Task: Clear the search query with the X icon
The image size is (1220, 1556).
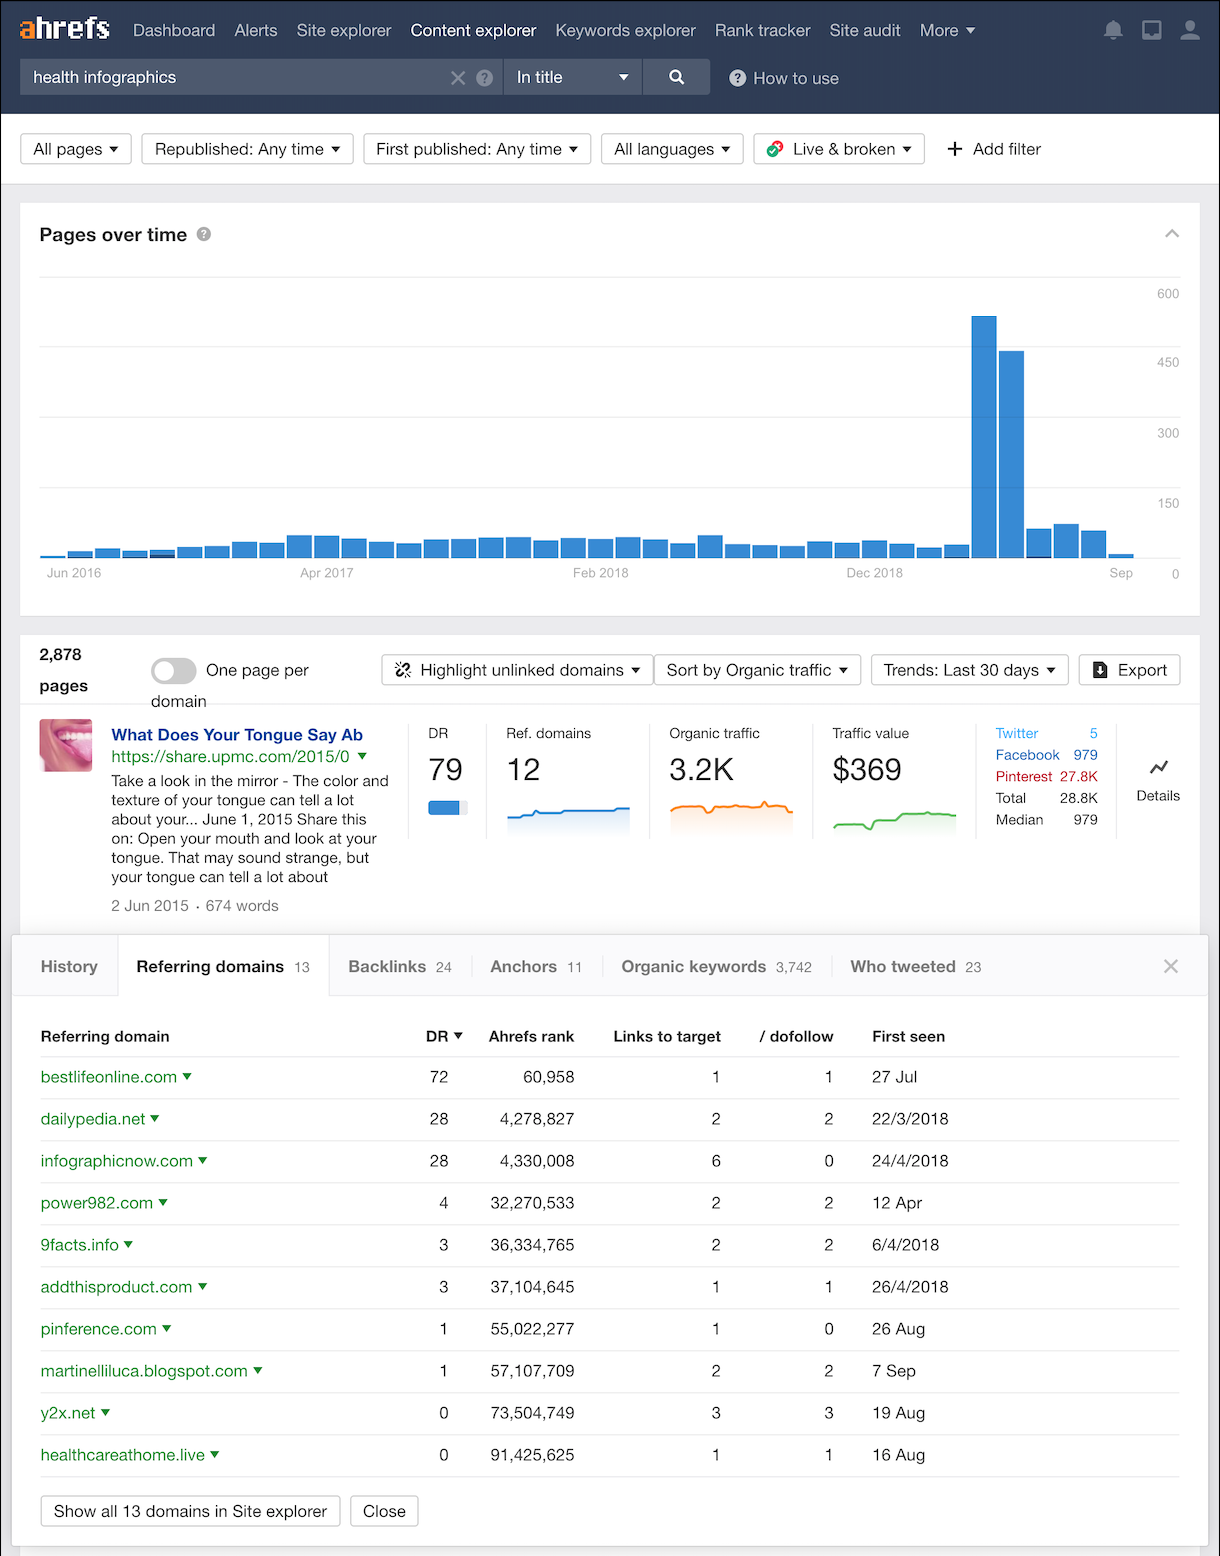Action: pyautogui.click(x=458, y=78)
